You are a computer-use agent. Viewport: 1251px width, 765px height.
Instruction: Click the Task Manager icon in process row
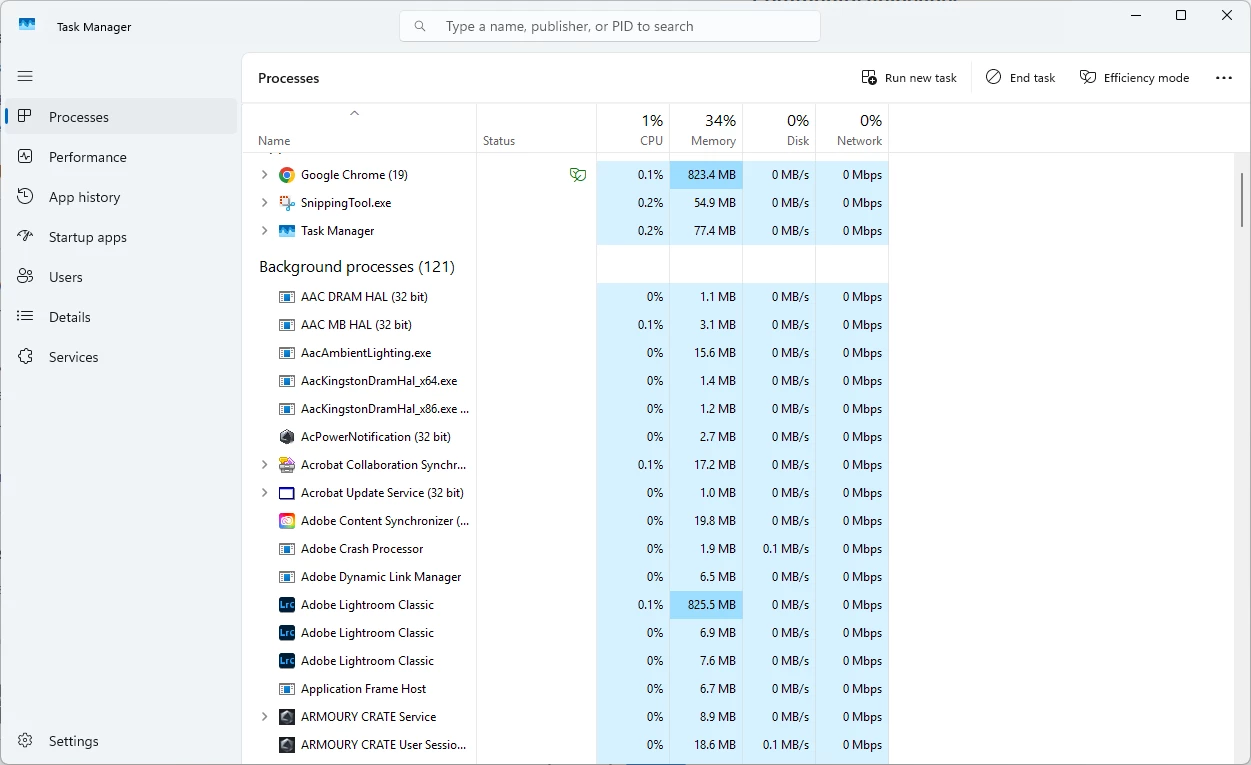click(287, 231)
